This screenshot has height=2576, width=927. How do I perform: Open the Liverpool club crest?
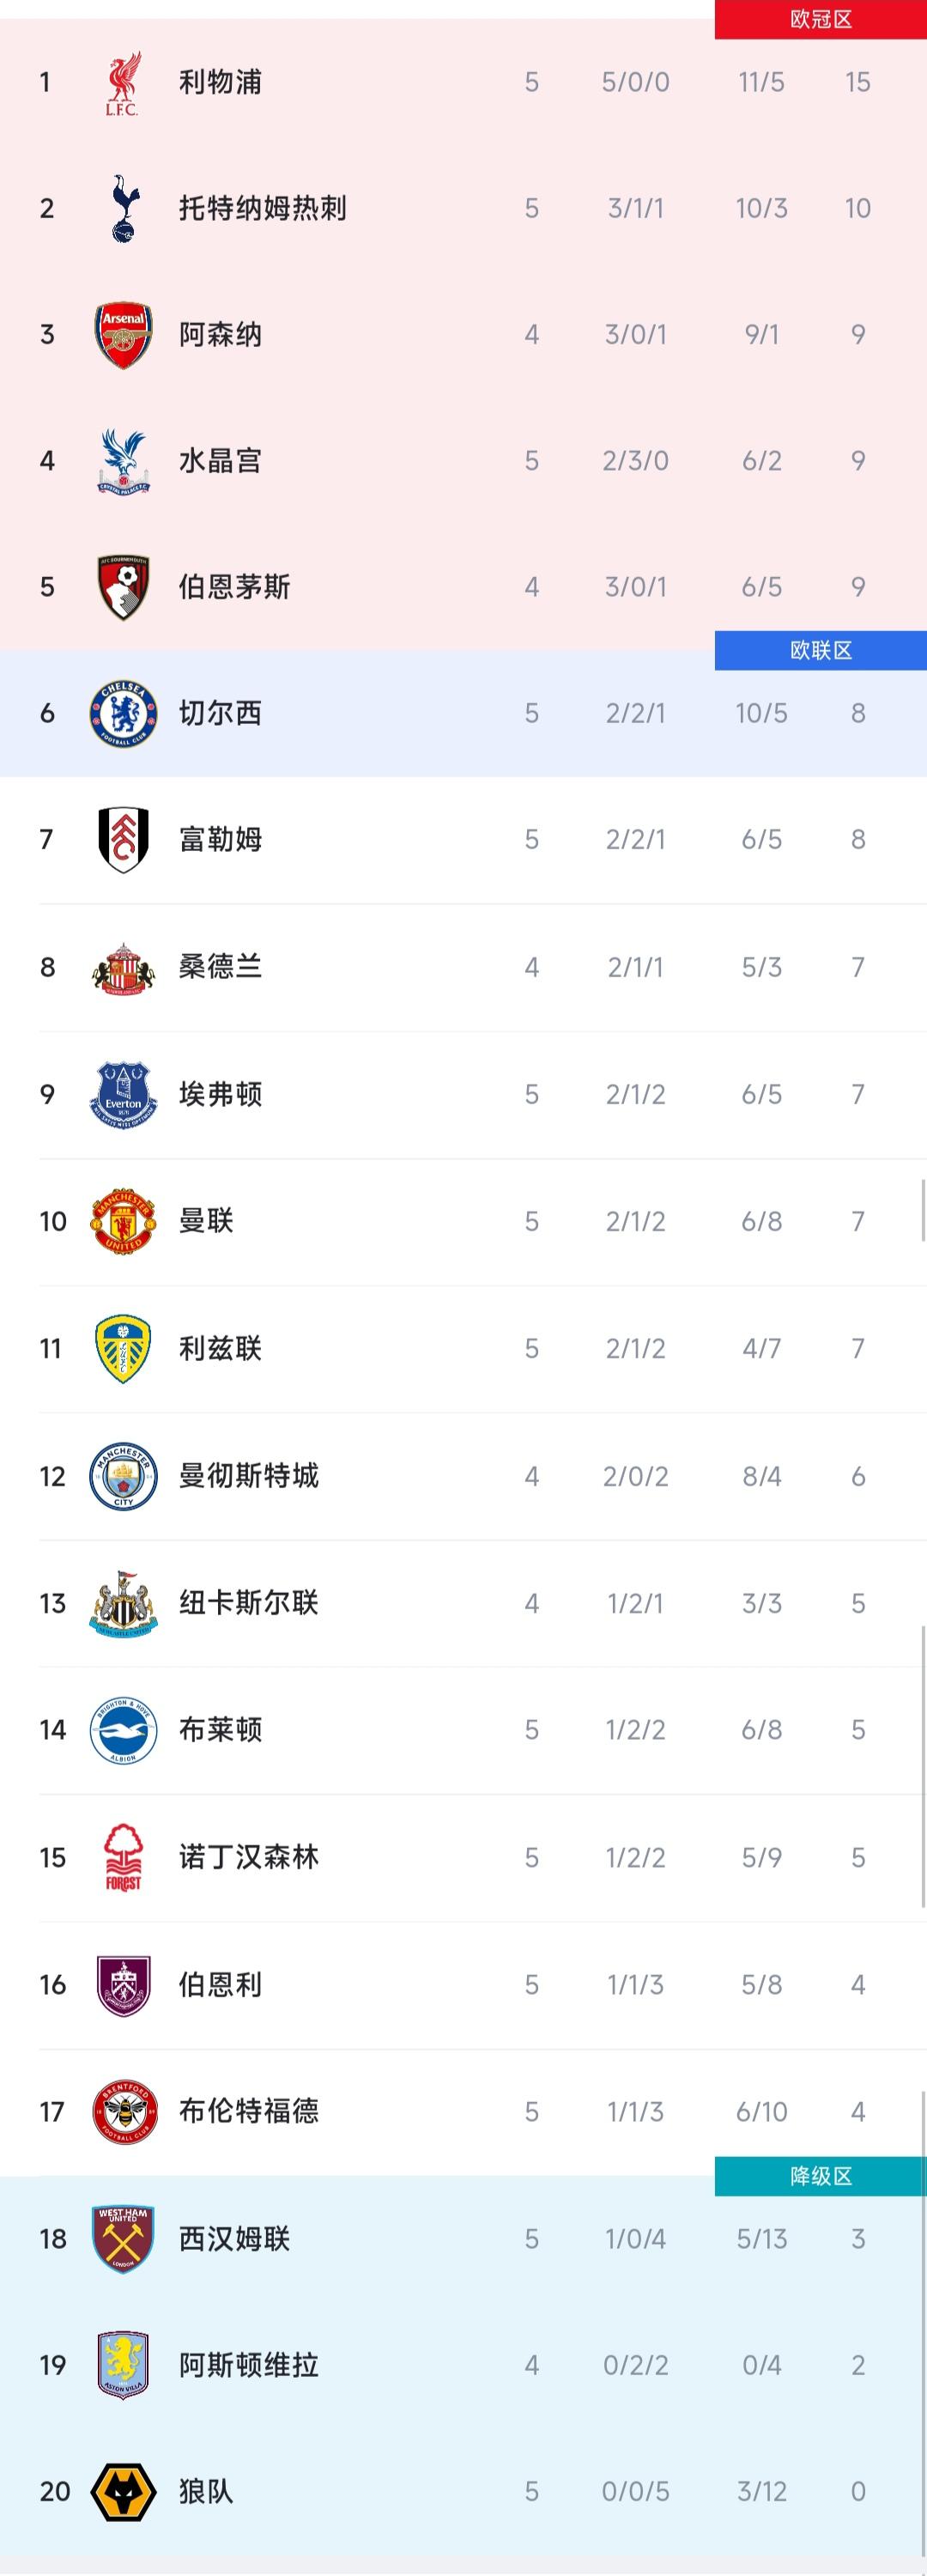(123, 83)
